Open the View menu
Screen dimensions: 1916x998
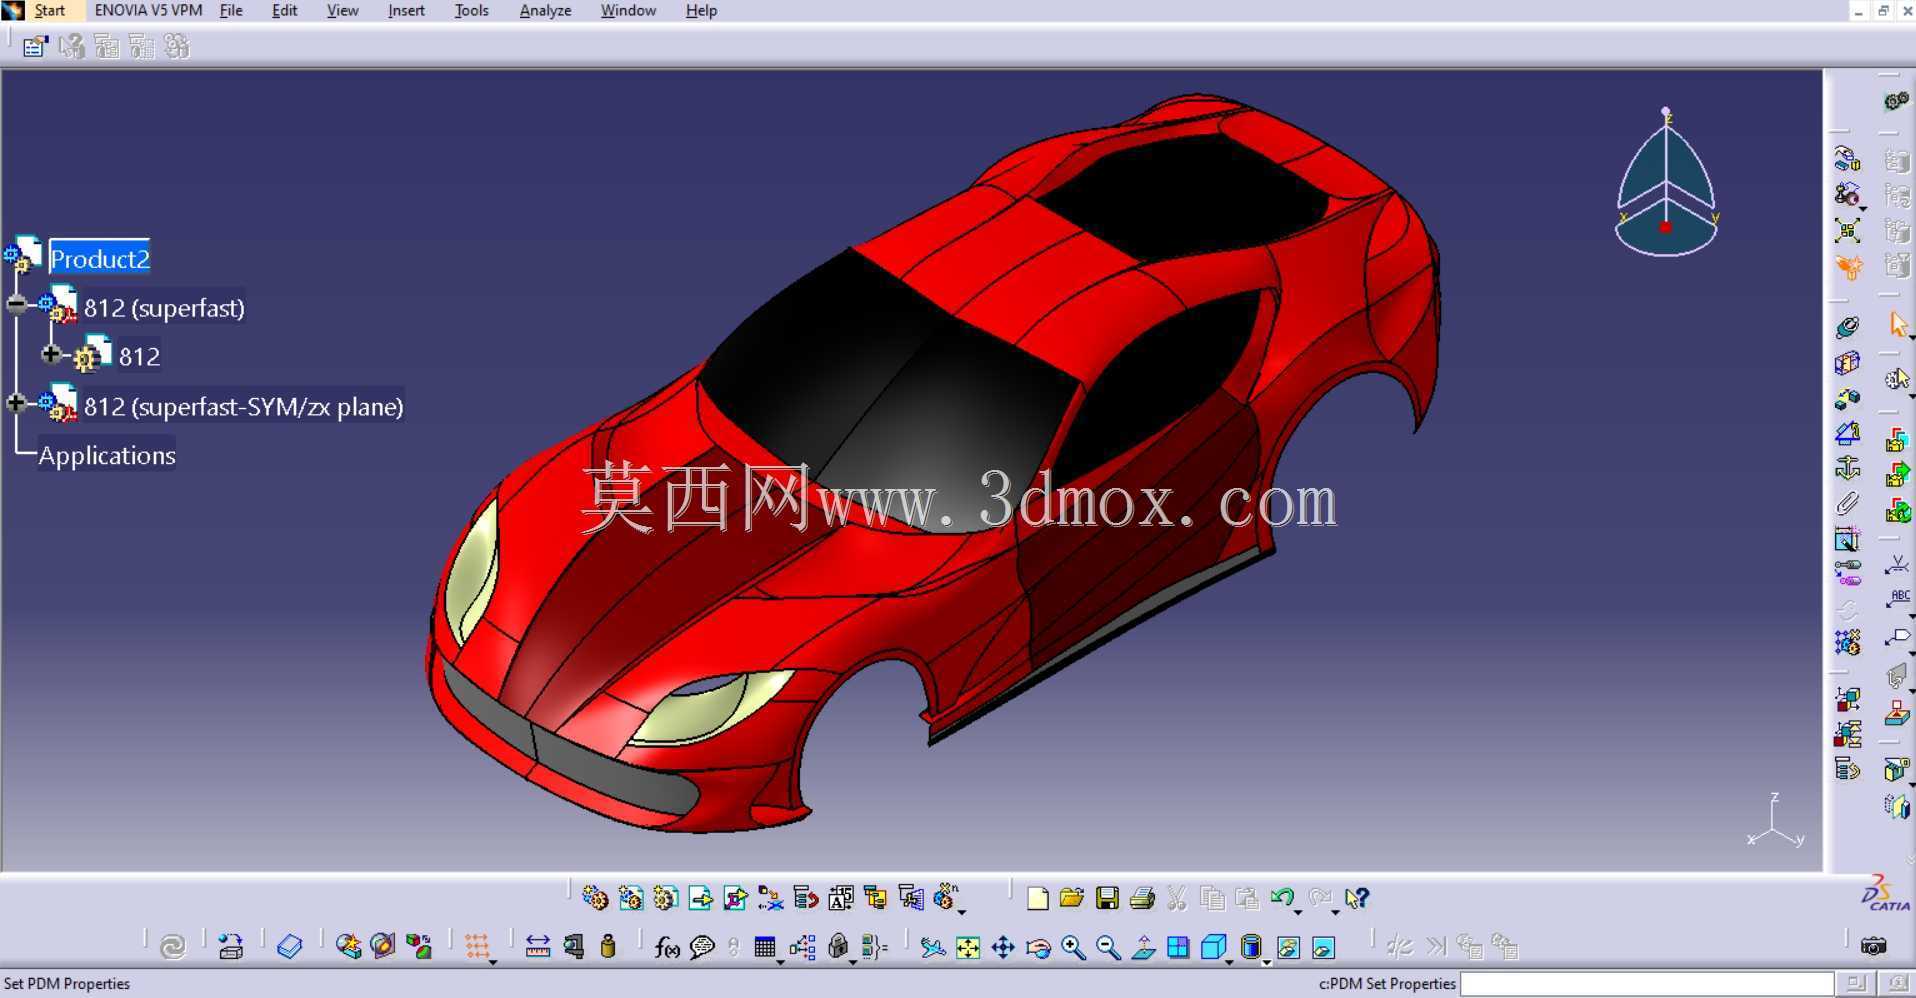pos(342,10)
